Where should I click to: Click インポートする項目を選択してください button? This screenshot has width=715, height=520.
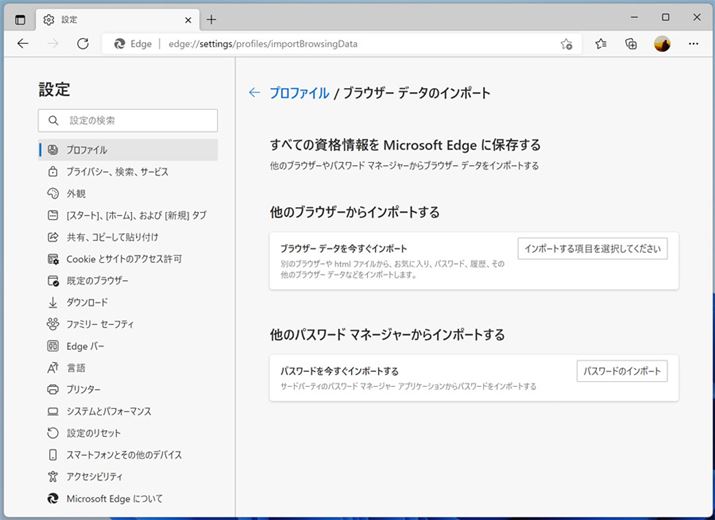(x=592, y=249)
